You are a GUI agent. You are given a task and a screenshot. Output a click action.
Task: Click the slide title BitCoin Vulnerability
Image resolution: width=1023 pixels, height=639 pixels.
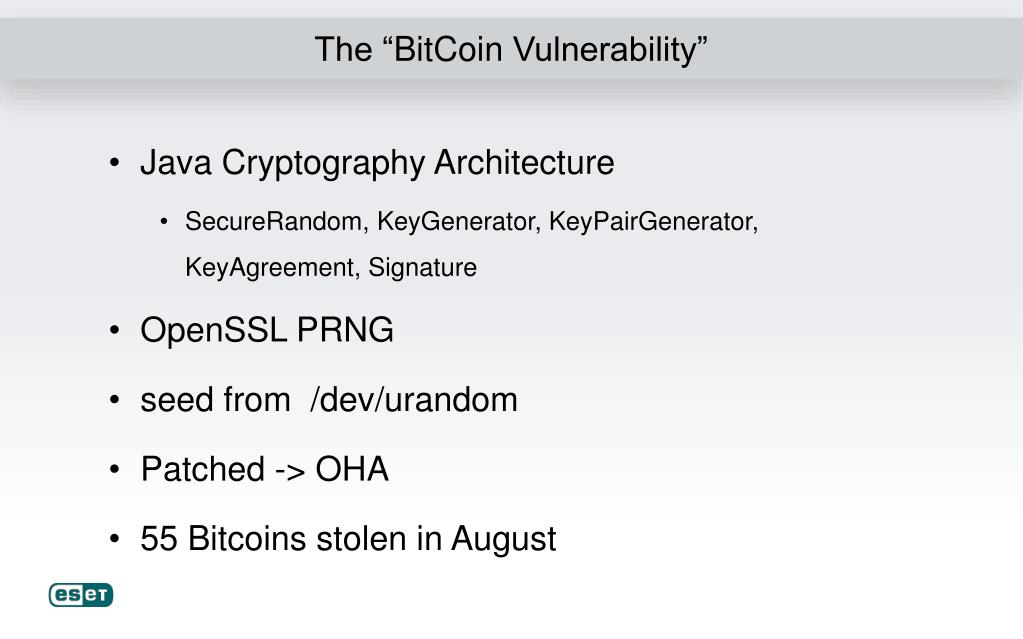(x=511, y=50)
